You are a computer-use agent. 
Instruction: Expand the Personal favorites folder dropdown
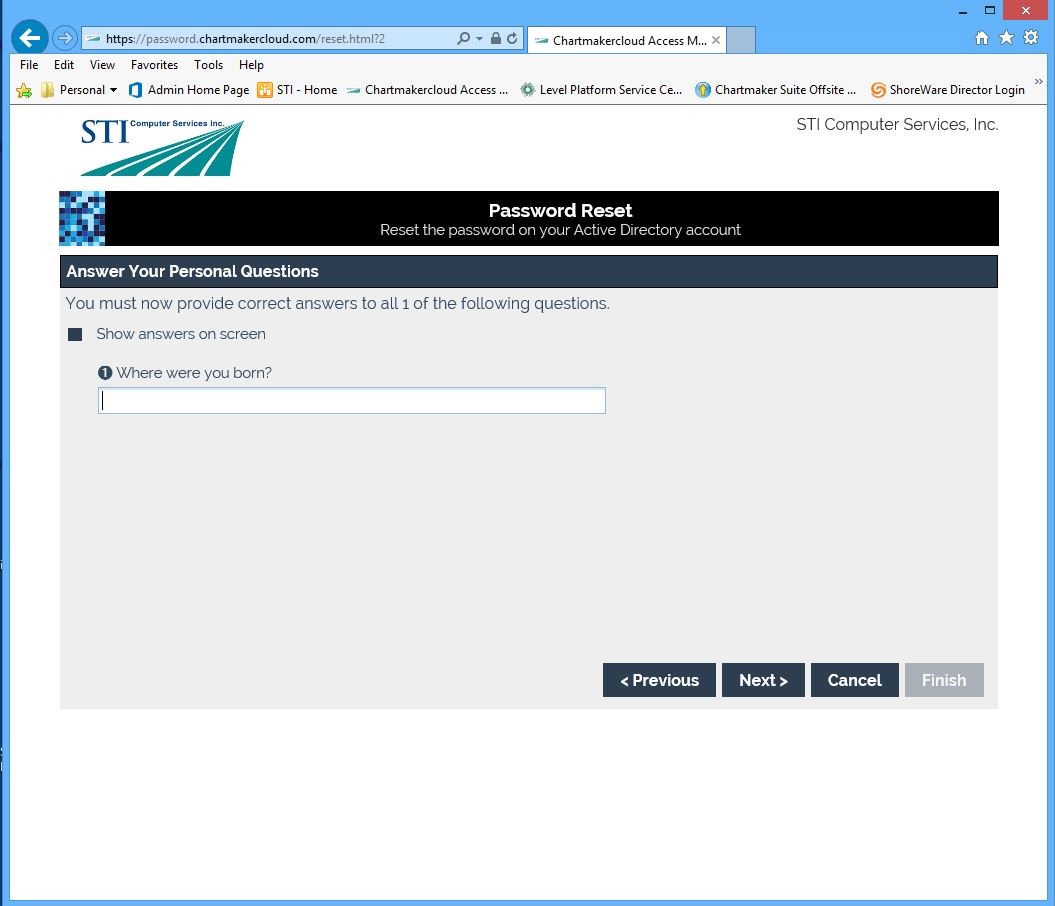[113, 90]
